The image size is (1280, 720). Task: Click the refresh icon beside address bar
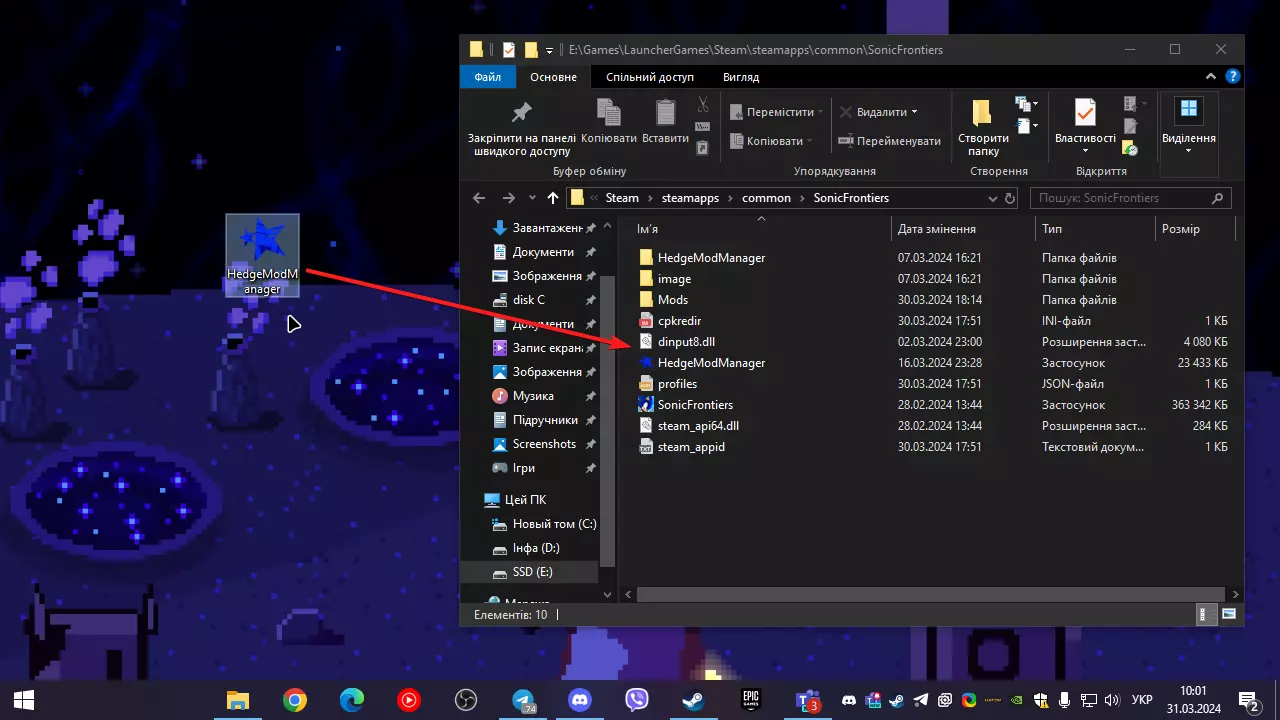[x=1010, y=198]
